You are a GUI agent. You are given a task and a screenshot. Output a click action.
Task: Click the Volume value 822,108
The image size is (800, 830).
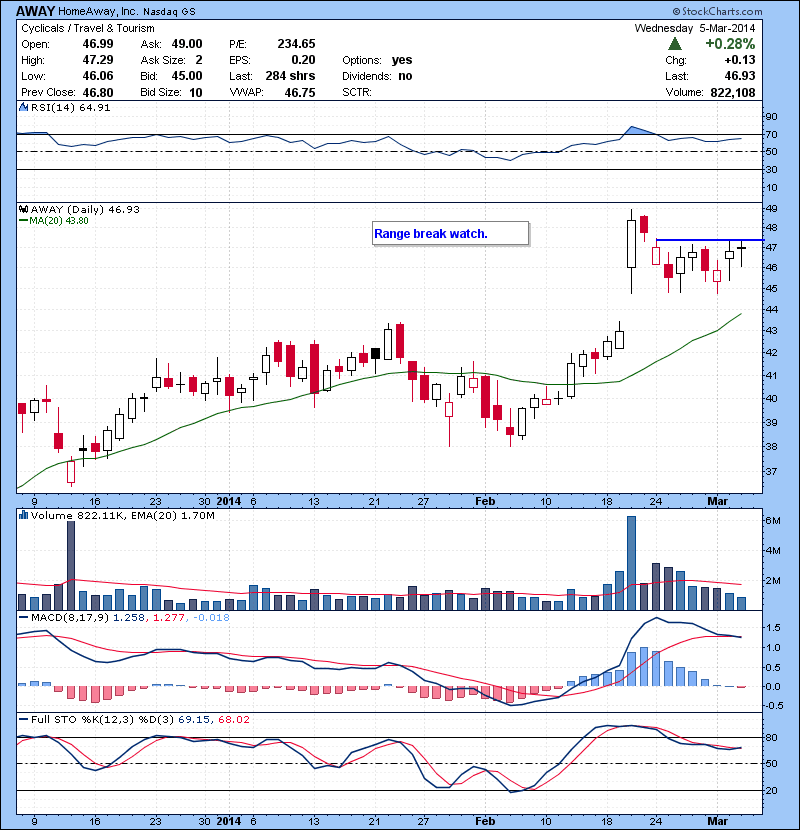pyautogui.click(x=733, y=92)
